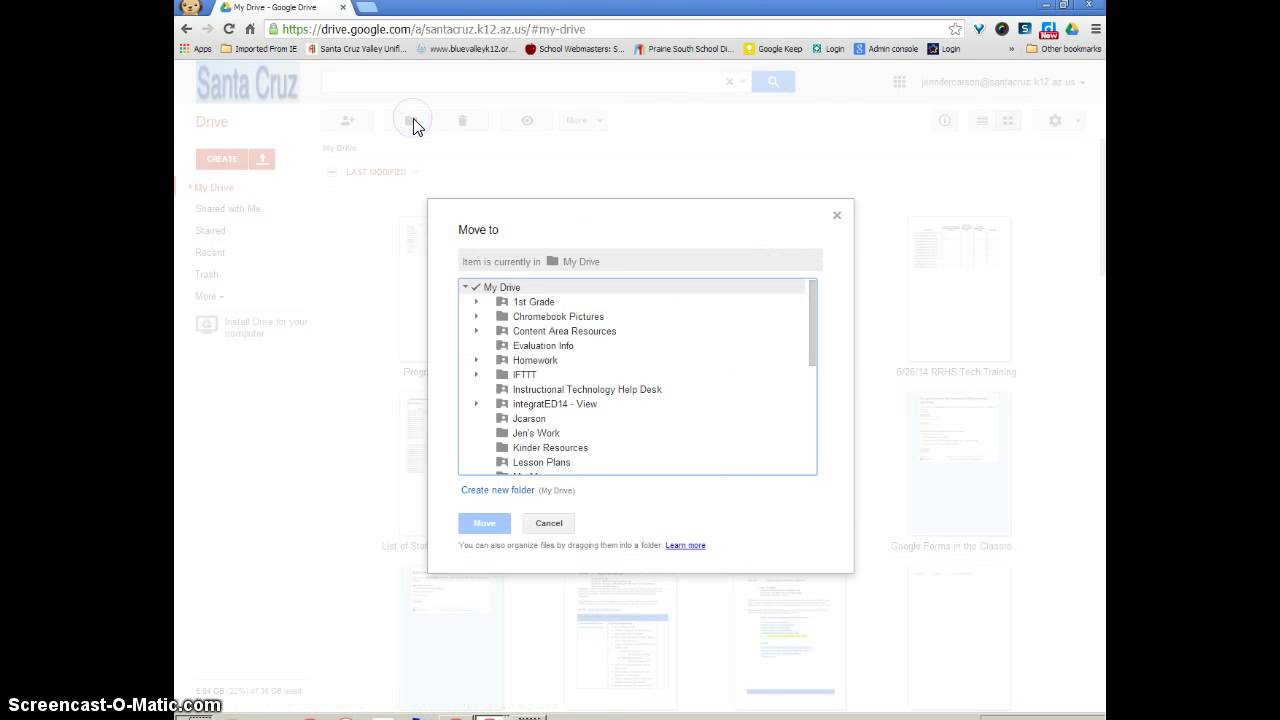Open the www.bluevalleyk12.or bookmark
The image size is (1280, 720).
(x=466, y=48)
